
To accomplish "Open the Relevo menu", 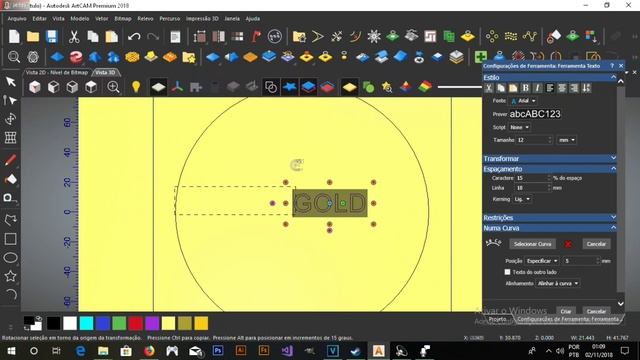I will point(145,19).
